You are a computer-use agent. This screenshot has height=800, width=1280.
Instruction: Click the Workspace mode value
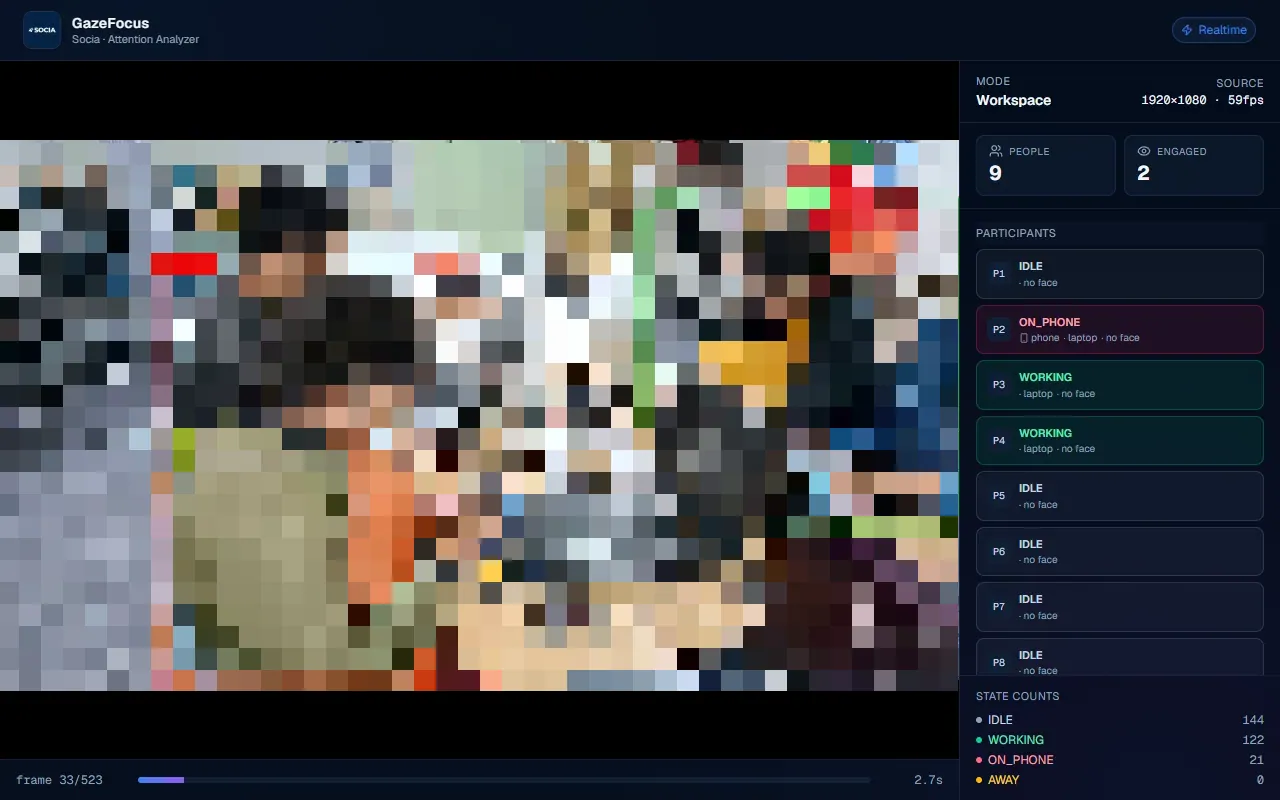(x=1013, y=100)
